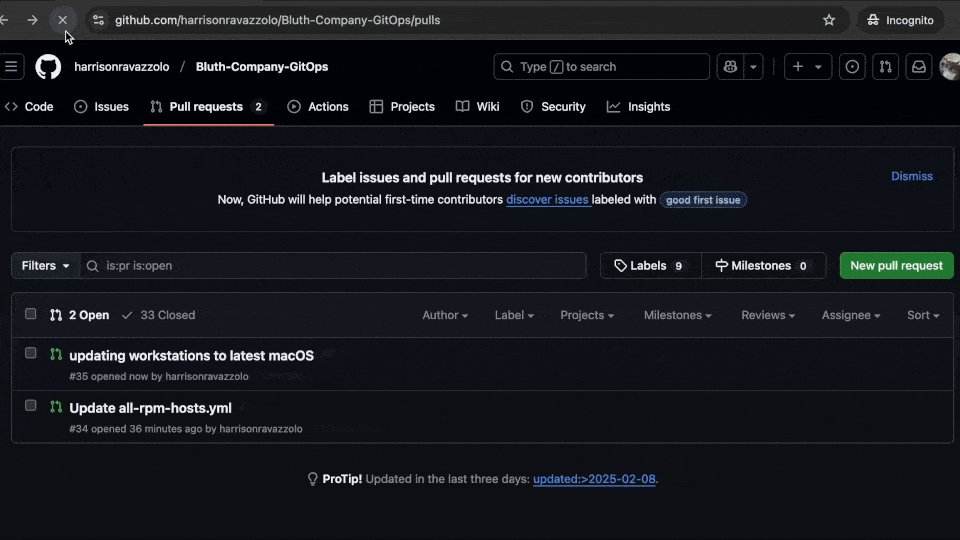The height and width of the screenshot is (540, 960).
Task: Focus the Type / to search box
Action: coord(601,67)
